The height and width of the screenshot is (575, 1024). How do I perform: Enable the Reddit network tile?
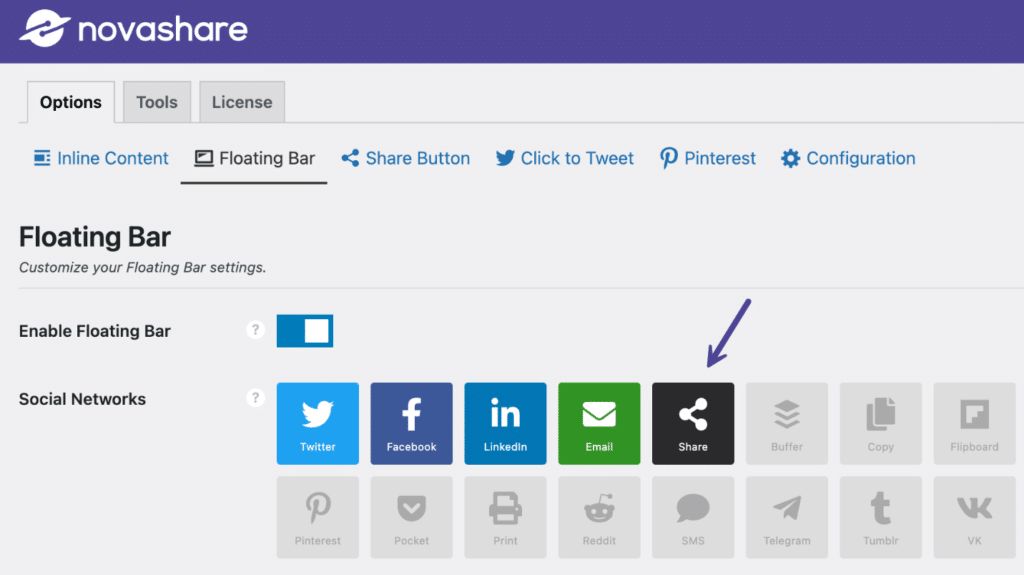click(599, 518)
